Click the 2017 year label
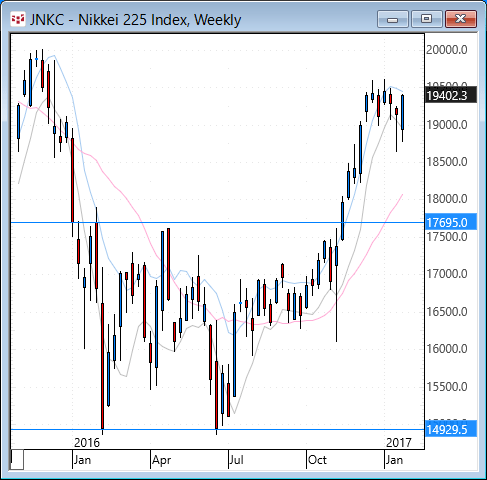The image size is (487, 480). (x=399, y=443)
